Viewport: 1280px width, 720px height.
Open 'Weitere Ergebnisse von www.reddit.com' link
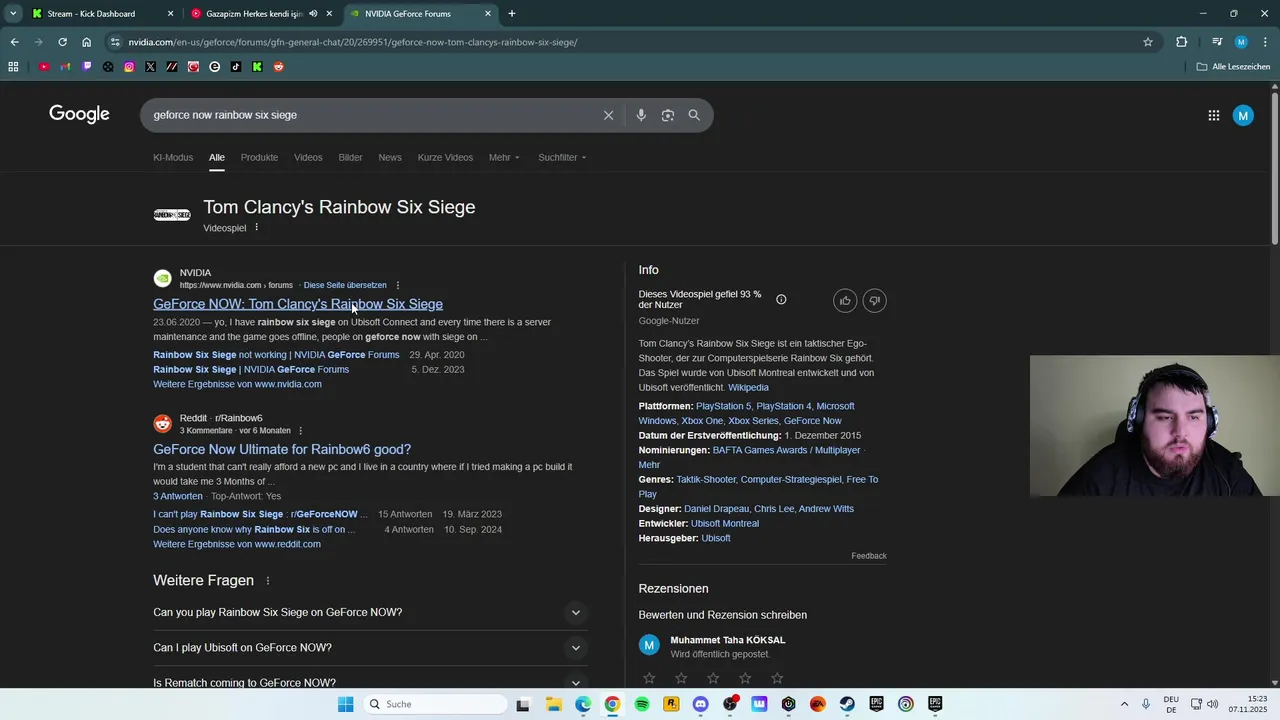237,544
